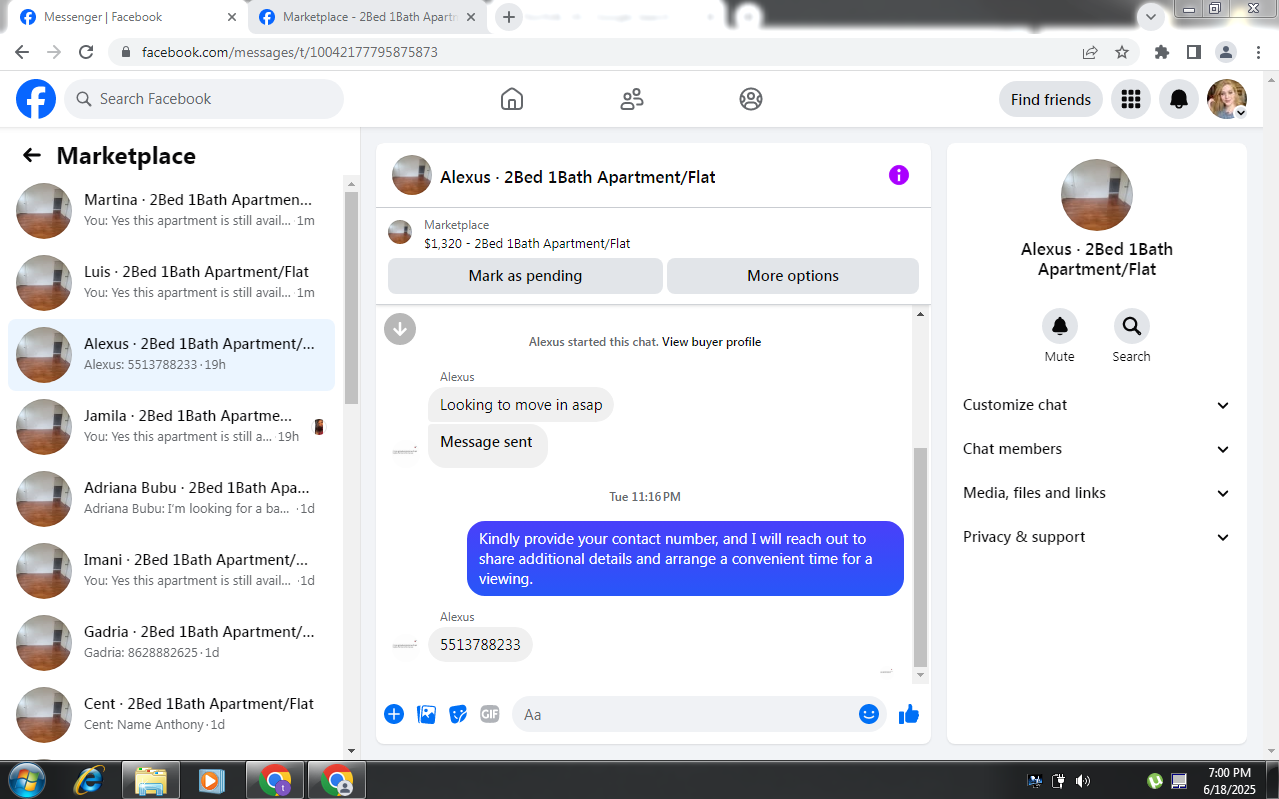Click the chat messages scrollbar
The width and height of the screenshot is (1279, 799).
coord(921,556)
